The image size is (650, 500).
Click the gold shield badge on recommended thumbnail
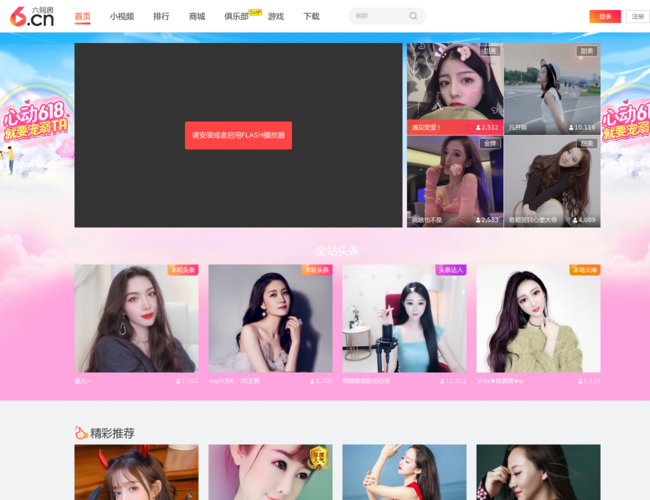click(319, 458)
